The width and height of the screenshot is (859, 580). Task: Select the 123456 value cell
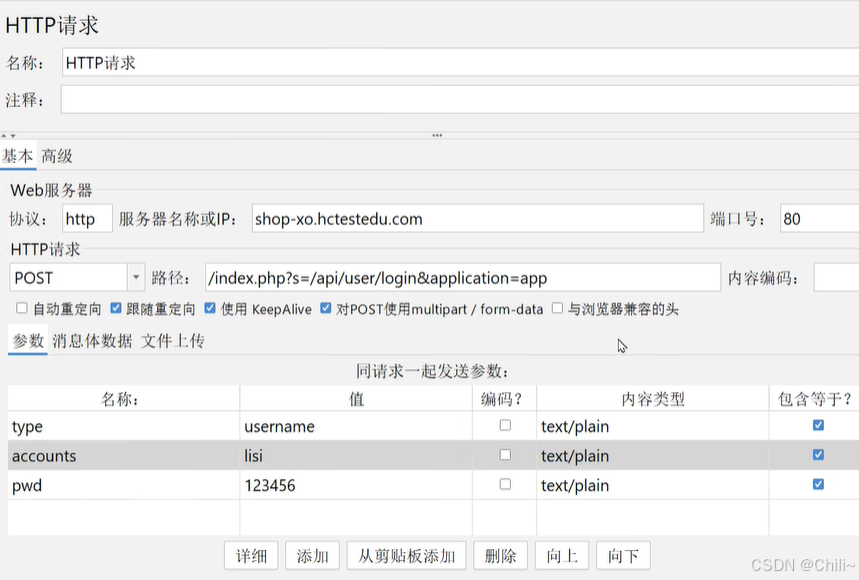click(356, 485)
